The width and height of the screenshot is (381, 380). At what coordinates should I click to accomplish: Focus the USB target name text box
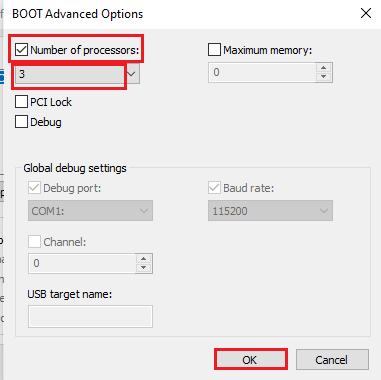pyautogui.click(x=90, y=316)
